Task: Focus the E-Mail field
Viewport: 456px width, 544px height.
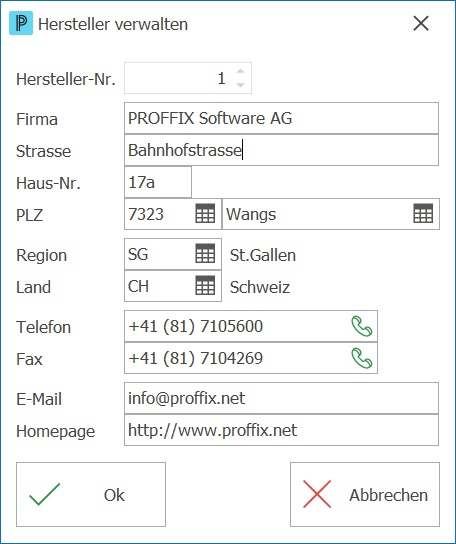Action: tap(281, 398)
